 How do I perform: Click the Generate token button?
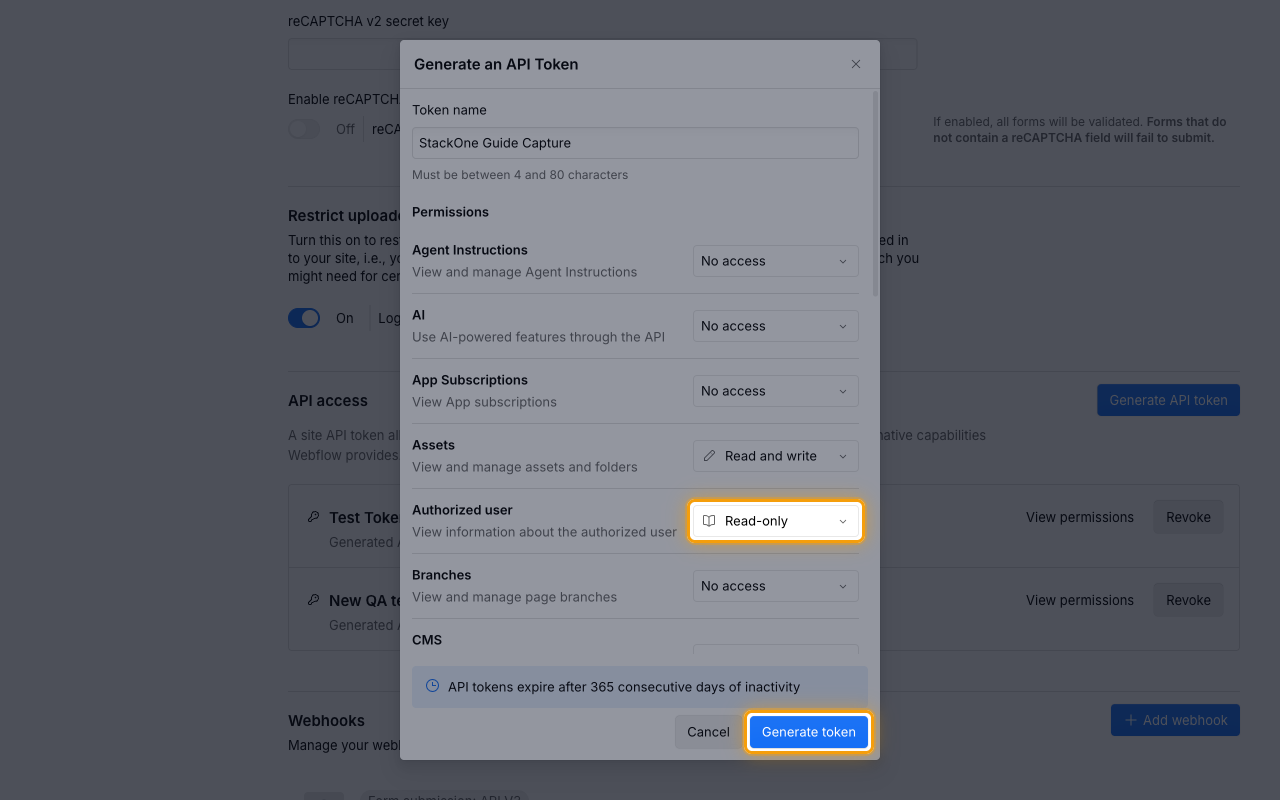809,732
